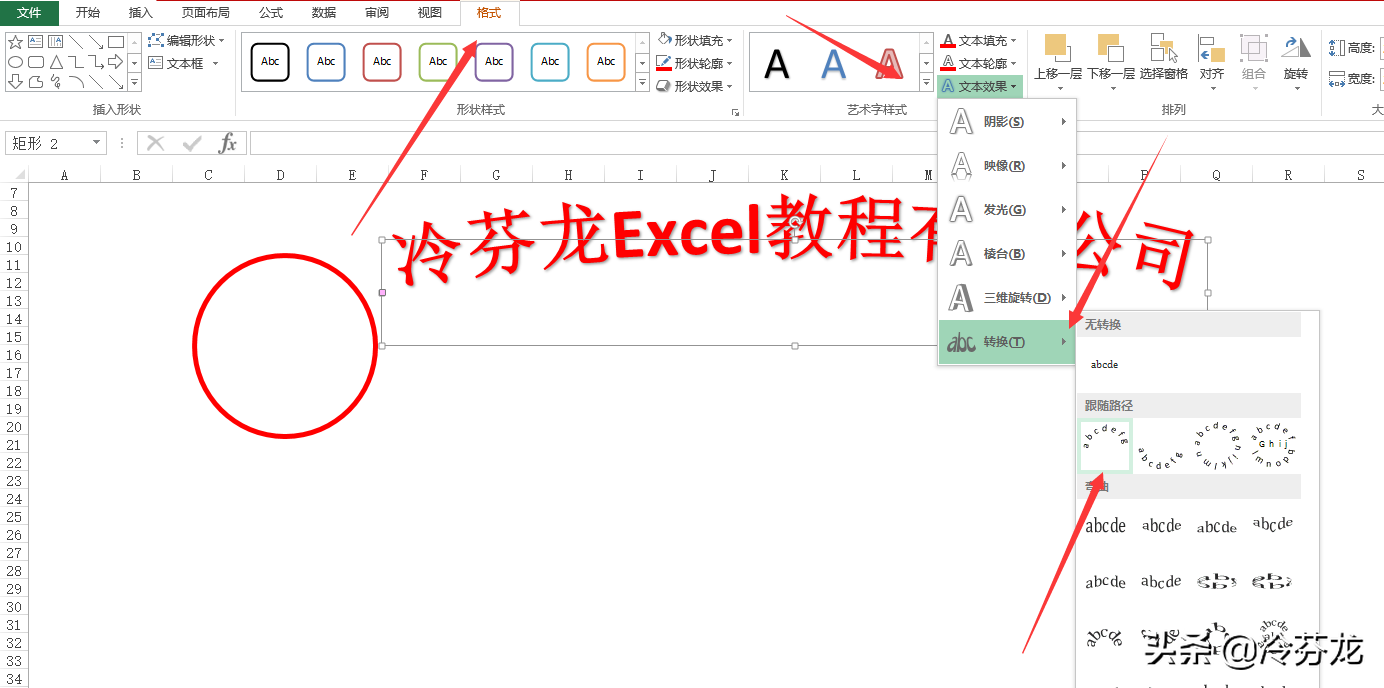Choose the blue A WordArt style
1384x688 pixels.
(834, 64)
